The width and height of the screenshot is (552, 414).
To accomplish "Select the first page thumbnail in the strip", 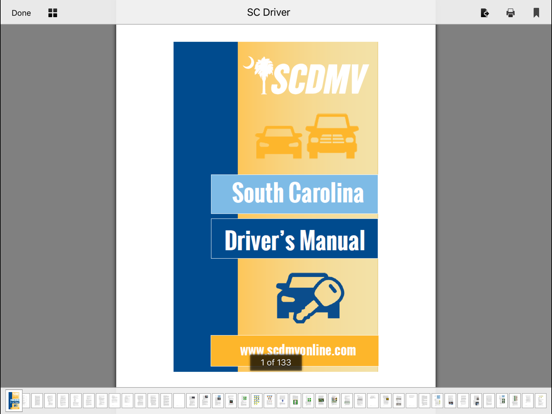I will coord(14,400).
